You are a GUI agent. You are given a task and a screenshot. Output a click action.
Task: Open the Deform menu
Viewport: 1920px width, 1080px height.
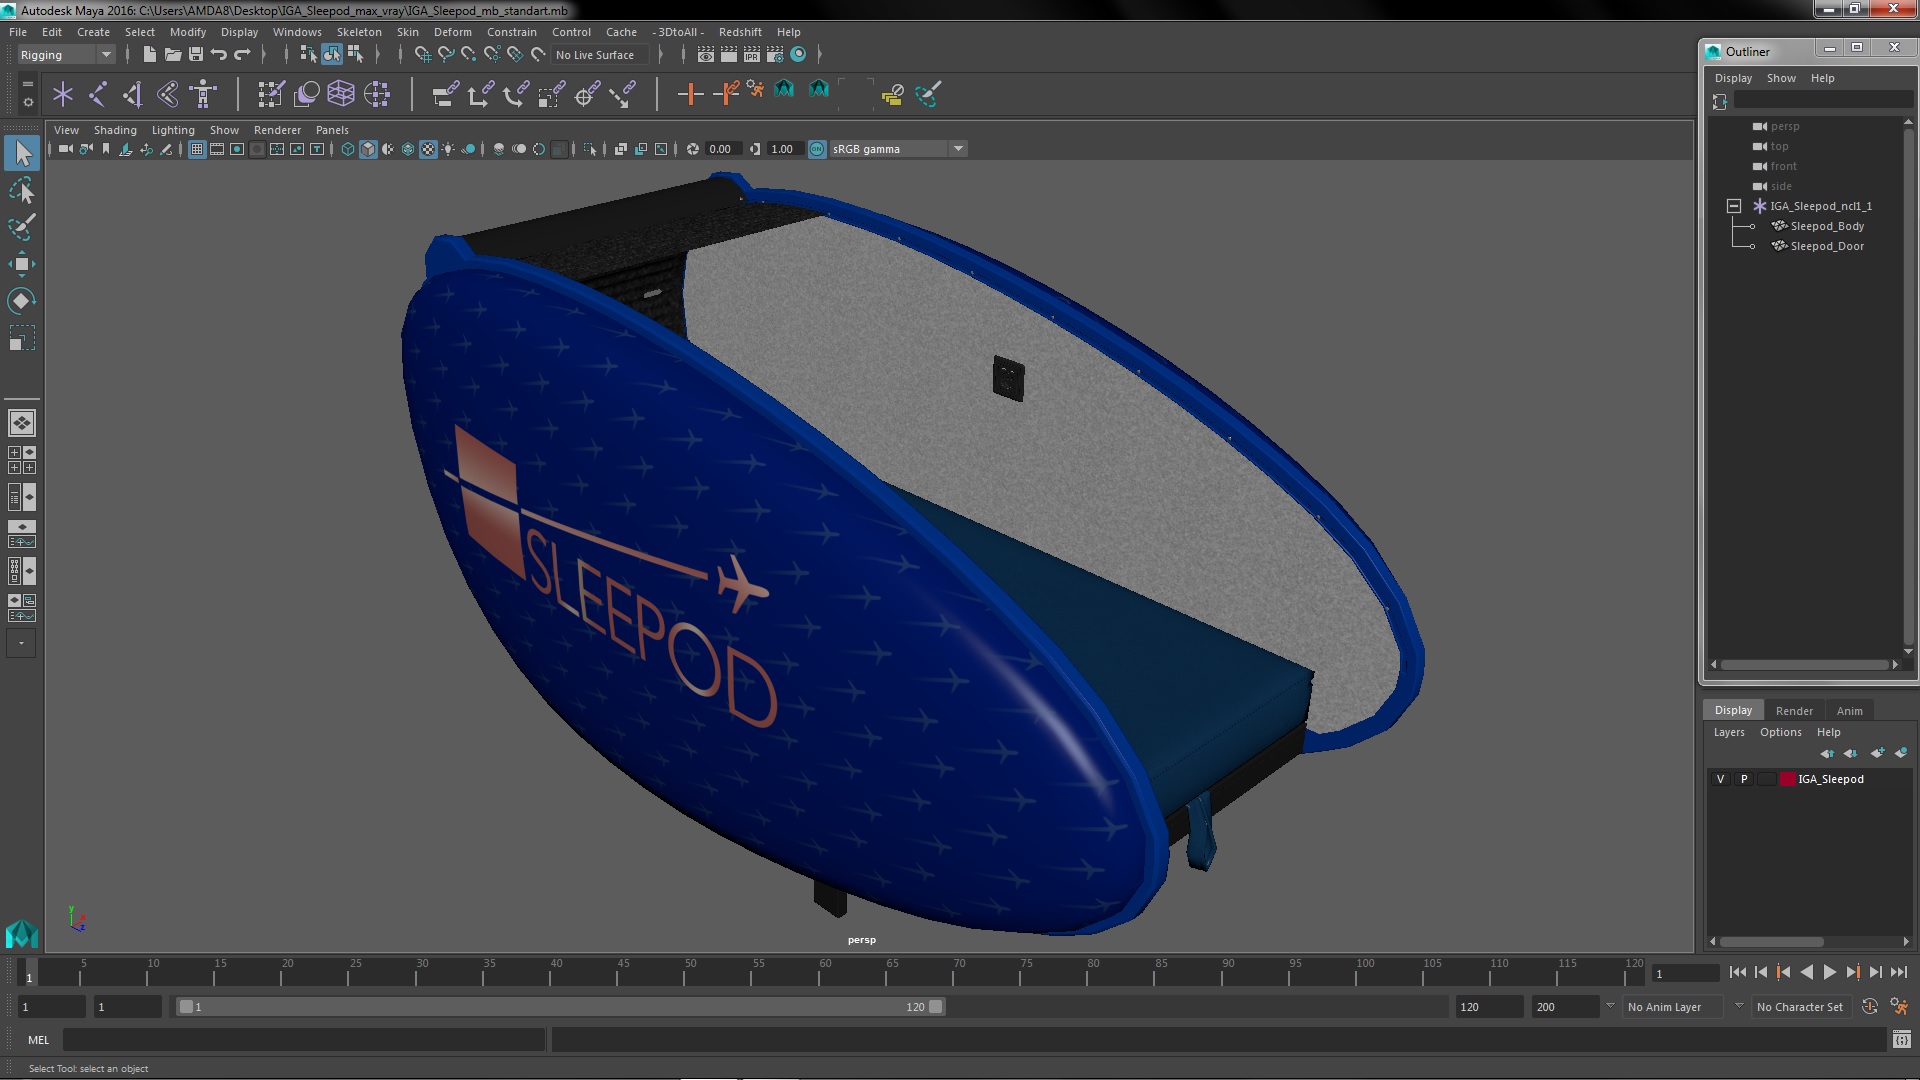(x=453, y=32)
